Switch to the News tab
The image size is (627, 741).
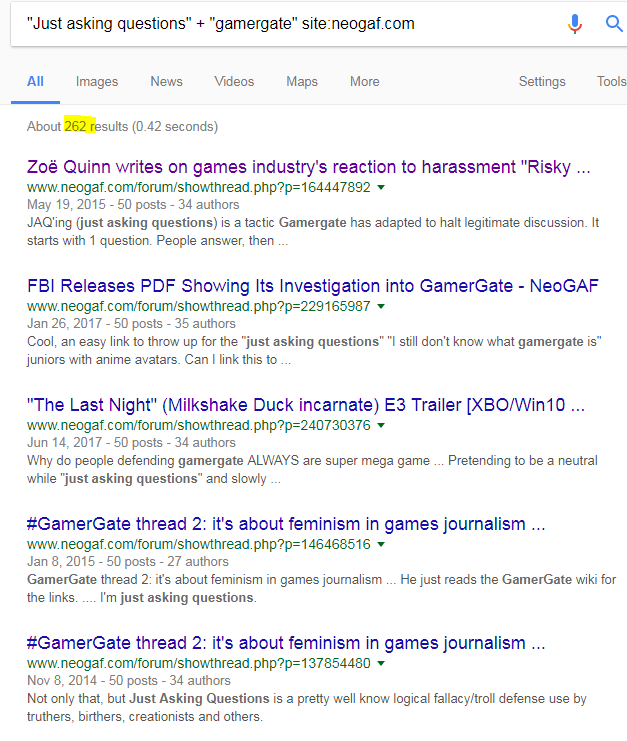point(166,81)
